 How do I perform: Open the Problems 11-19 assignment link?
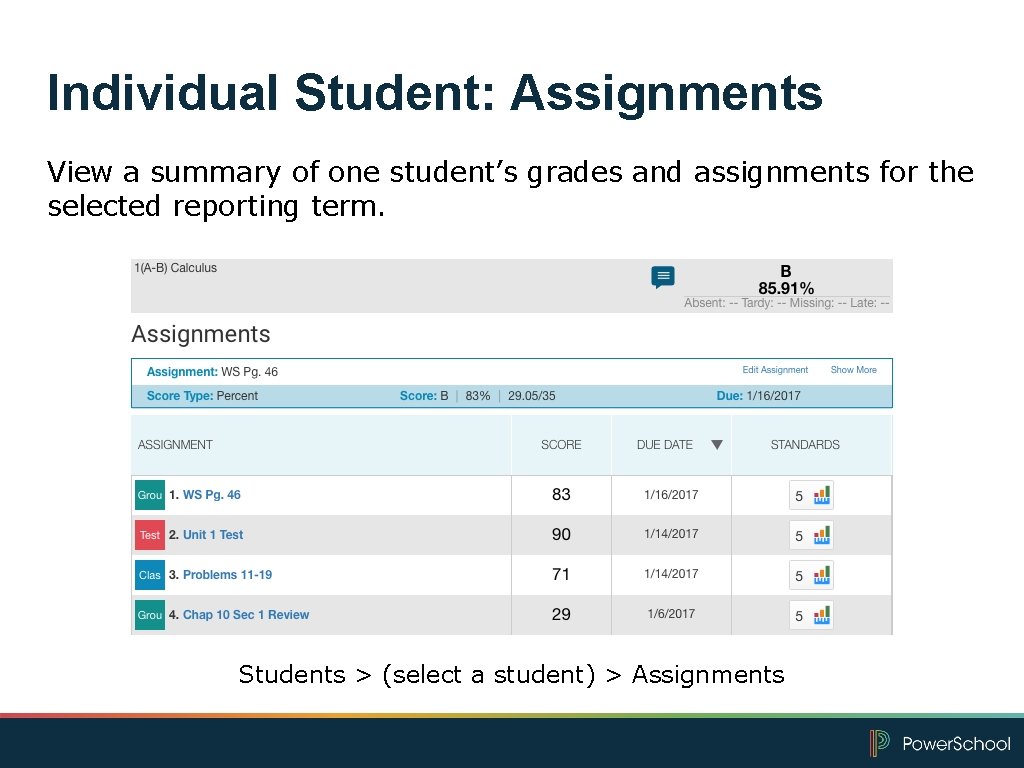pyautogui.click(x=227, y=575)
